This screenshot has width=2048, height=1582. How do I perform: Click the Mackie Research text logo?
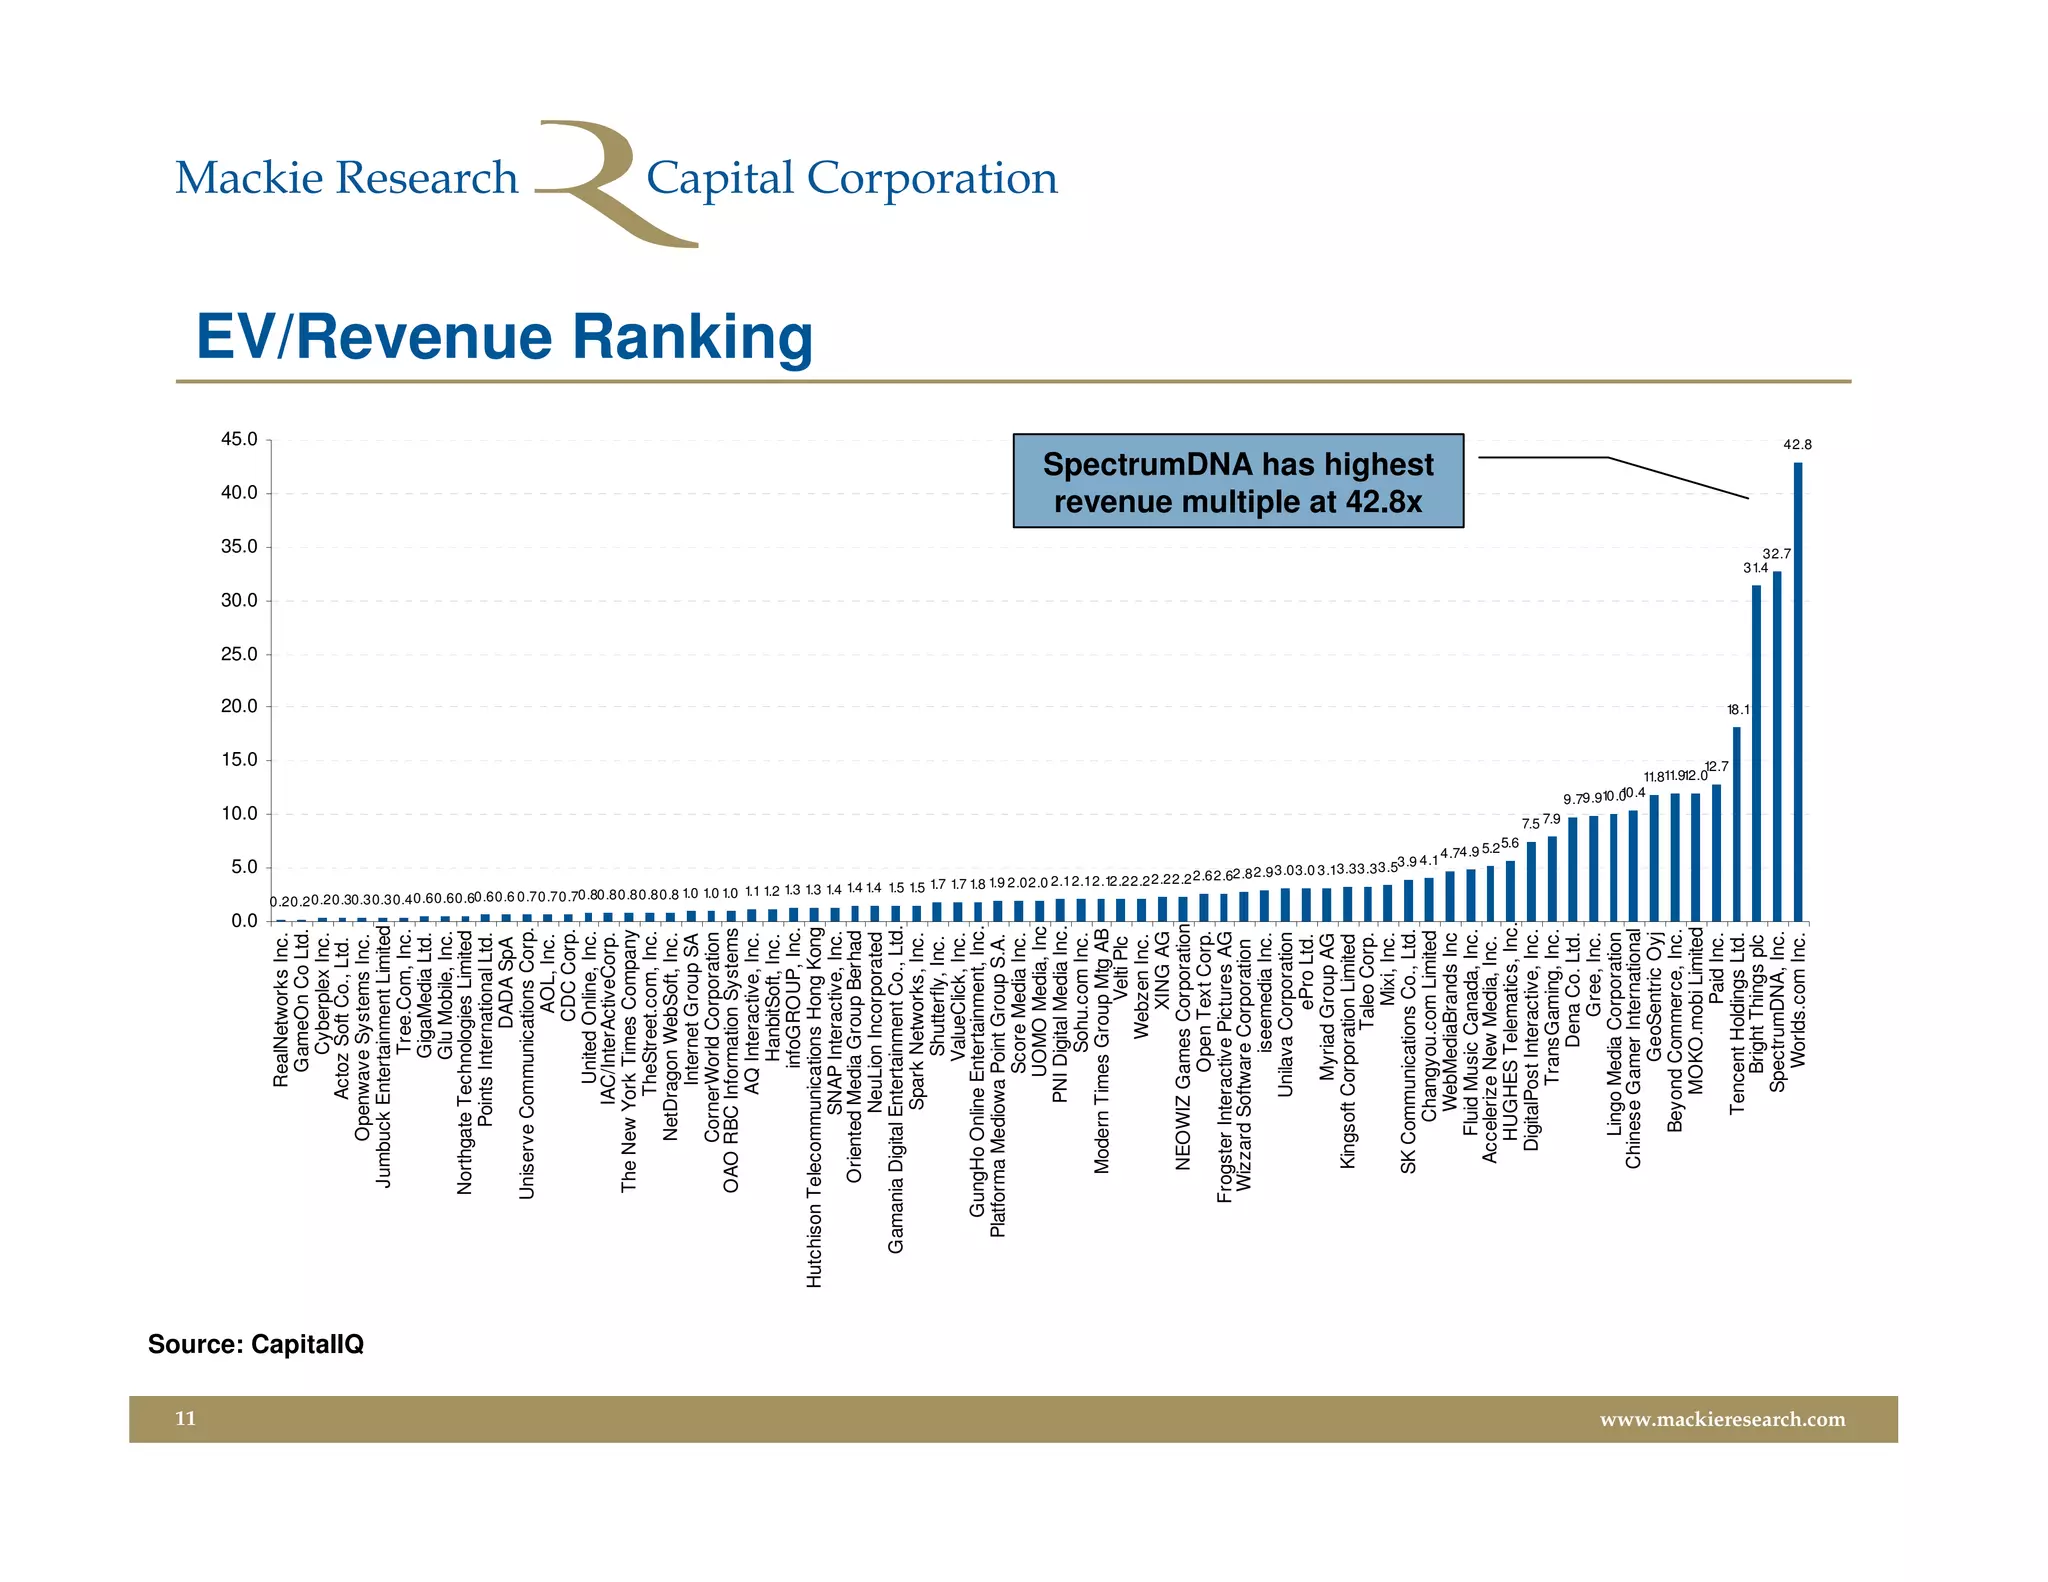tap(346, 179)
